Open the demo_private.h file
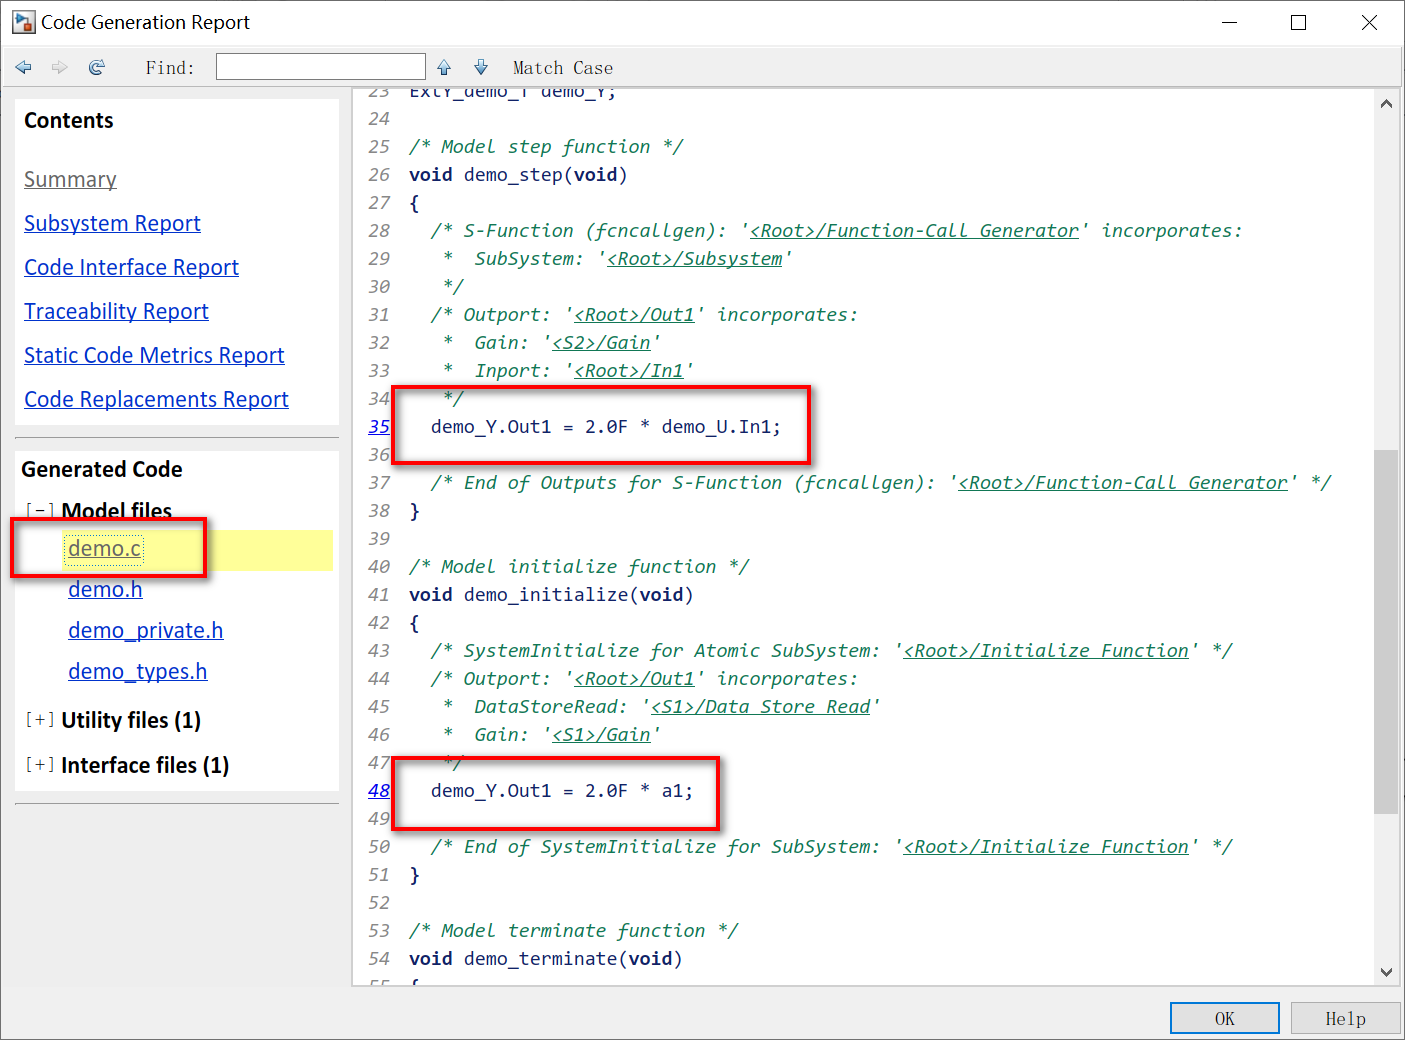 (x=145, y=631)
